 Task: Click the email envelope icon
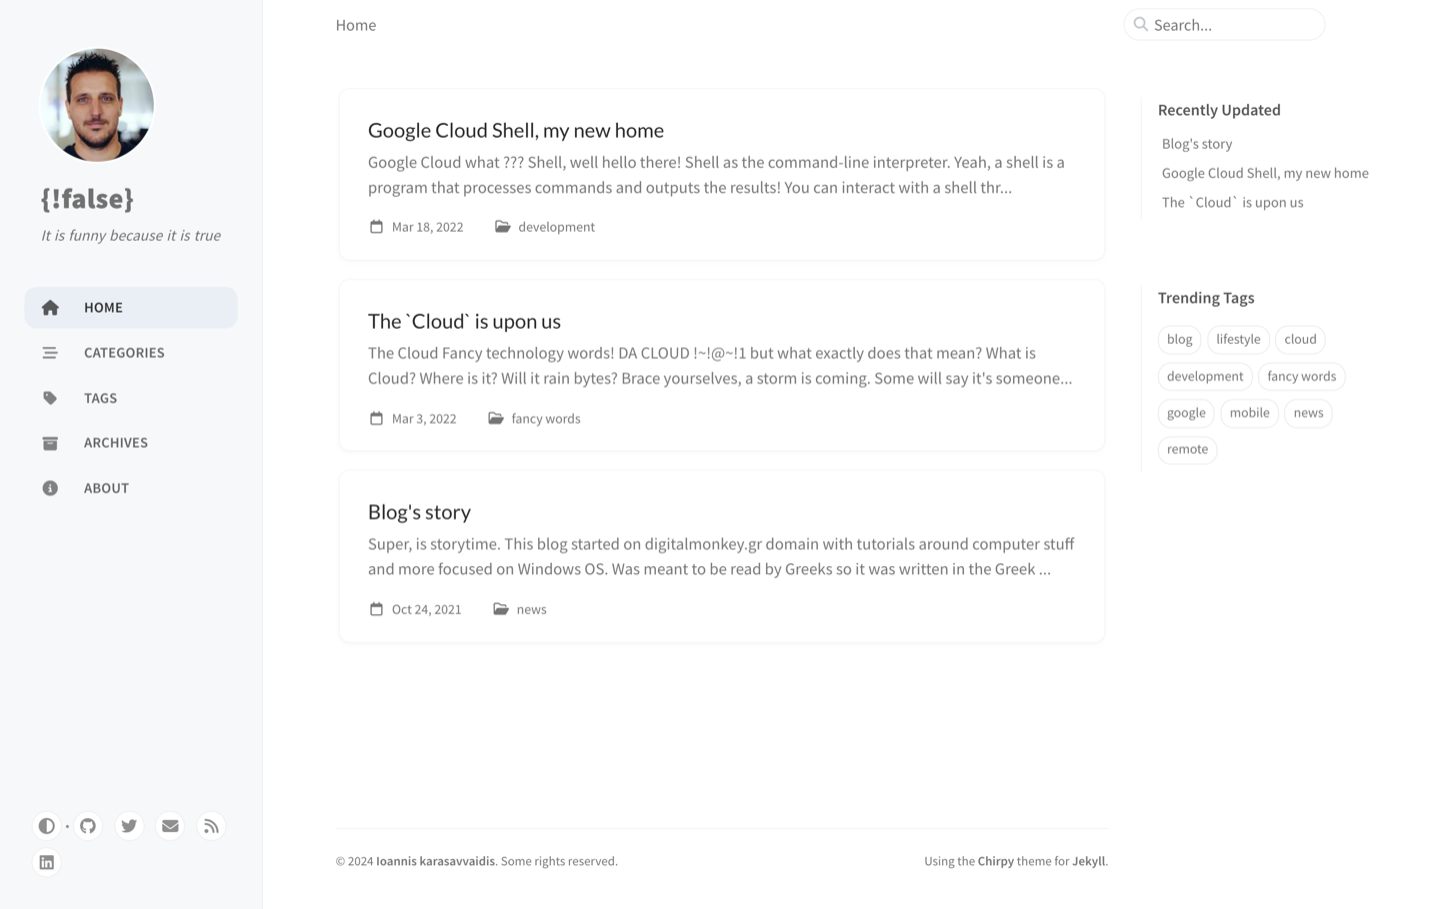tap(170, 826)
